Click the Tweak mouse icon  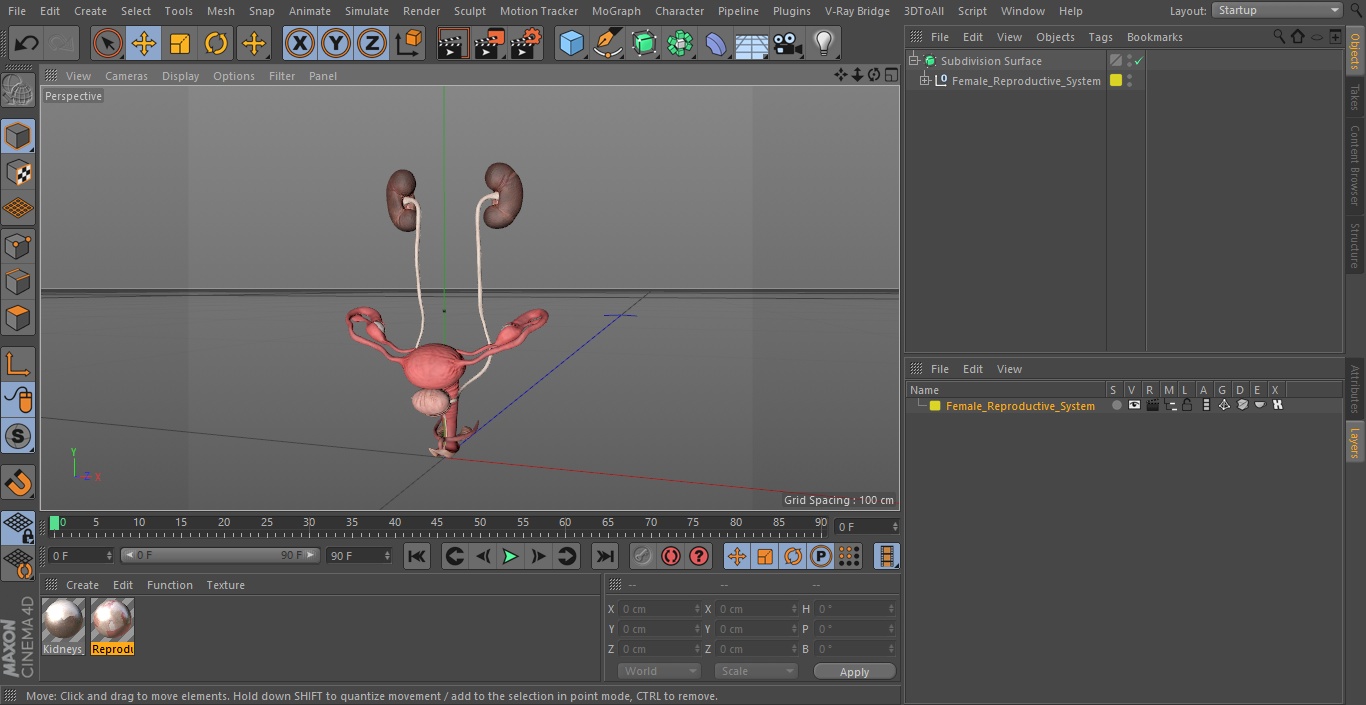[18, 399]
